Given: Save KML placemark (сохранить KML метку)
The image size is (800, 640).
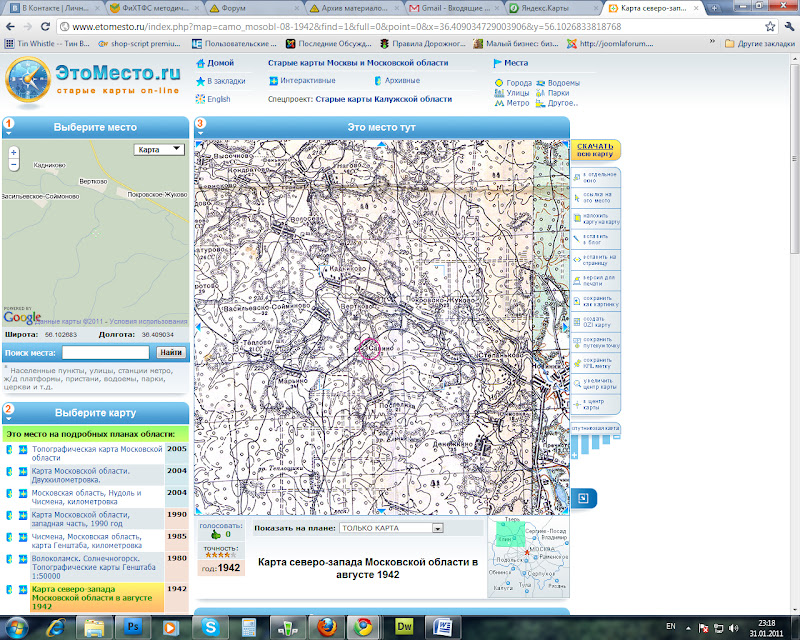Looking at the screenshot, I should [x=595, y=363].
